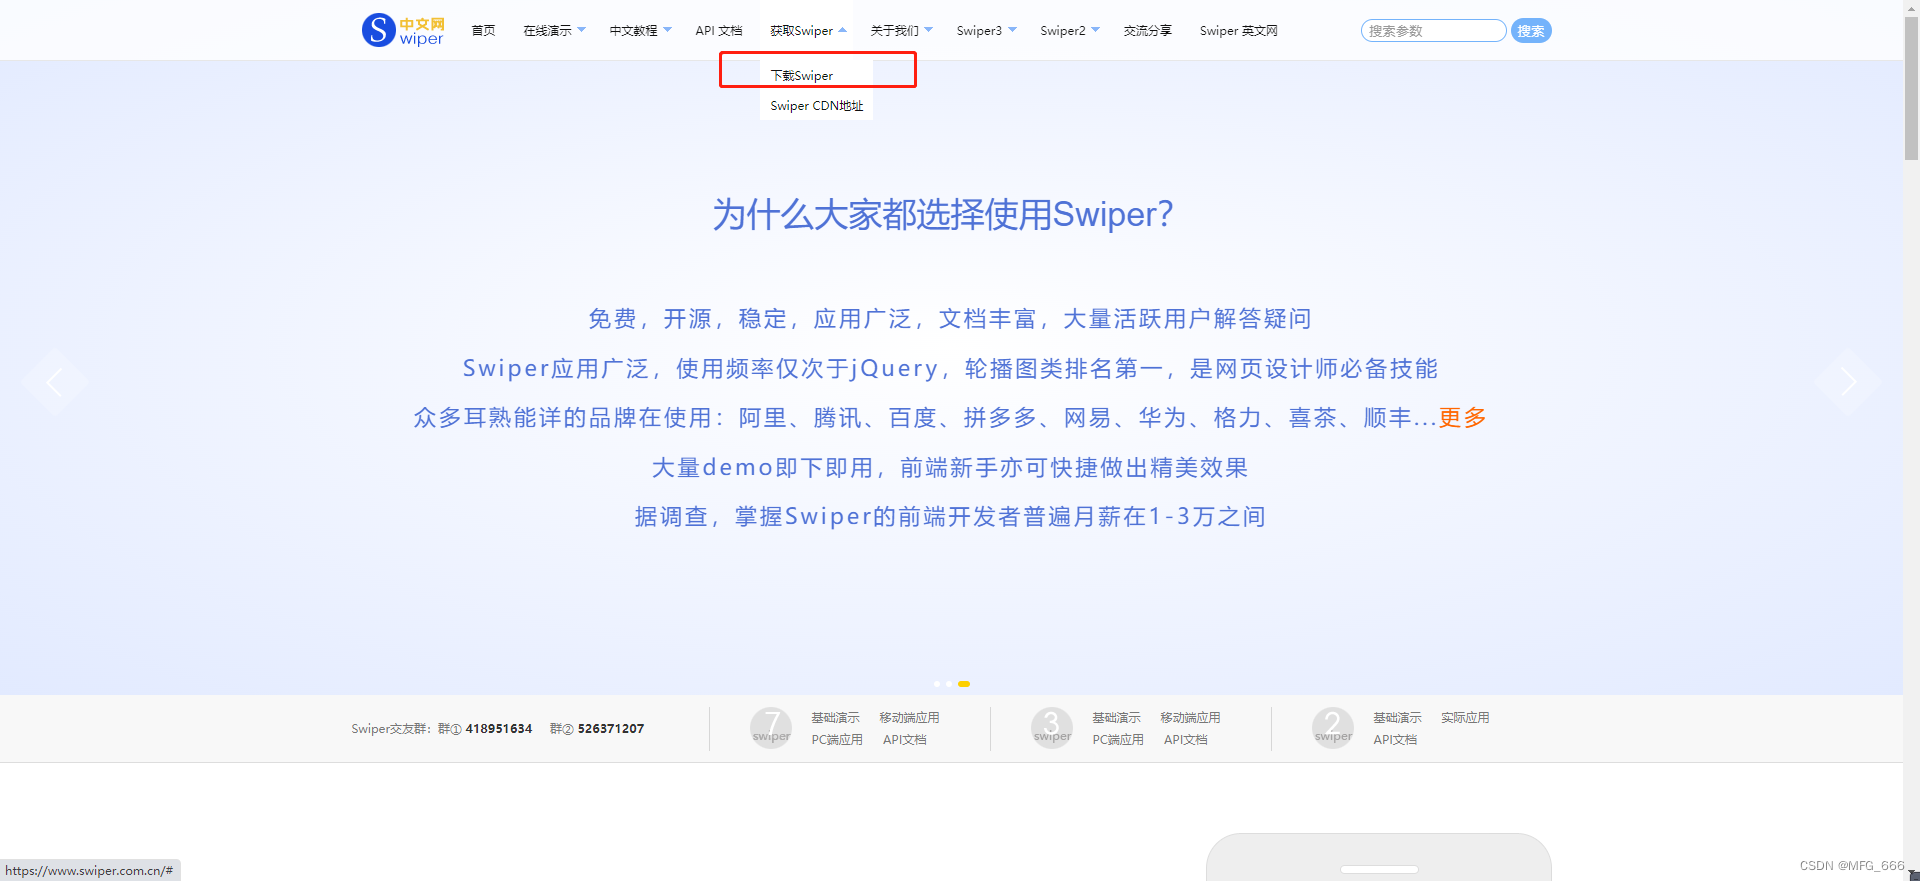Open the 首页 home menu item
Screen dimensions: 1920x881
tap(483, 31)
